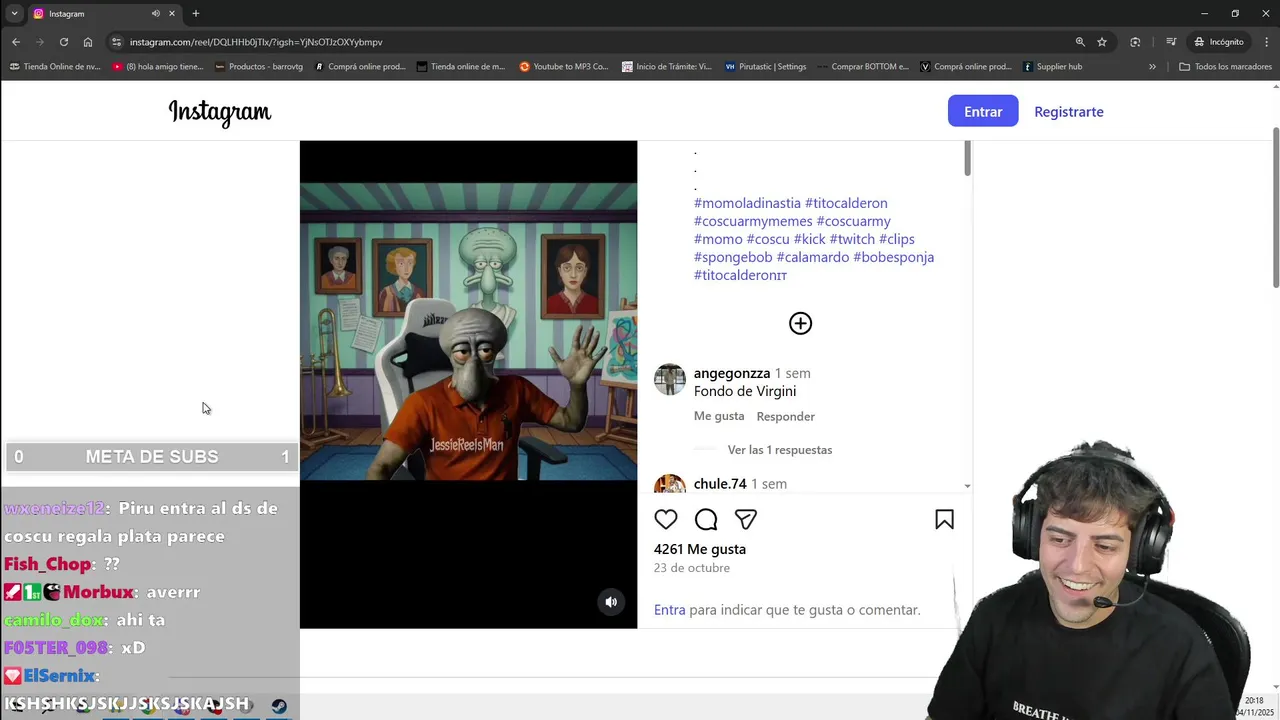
Task: Open the Incógnito profile button
Action: [1218, 42]
